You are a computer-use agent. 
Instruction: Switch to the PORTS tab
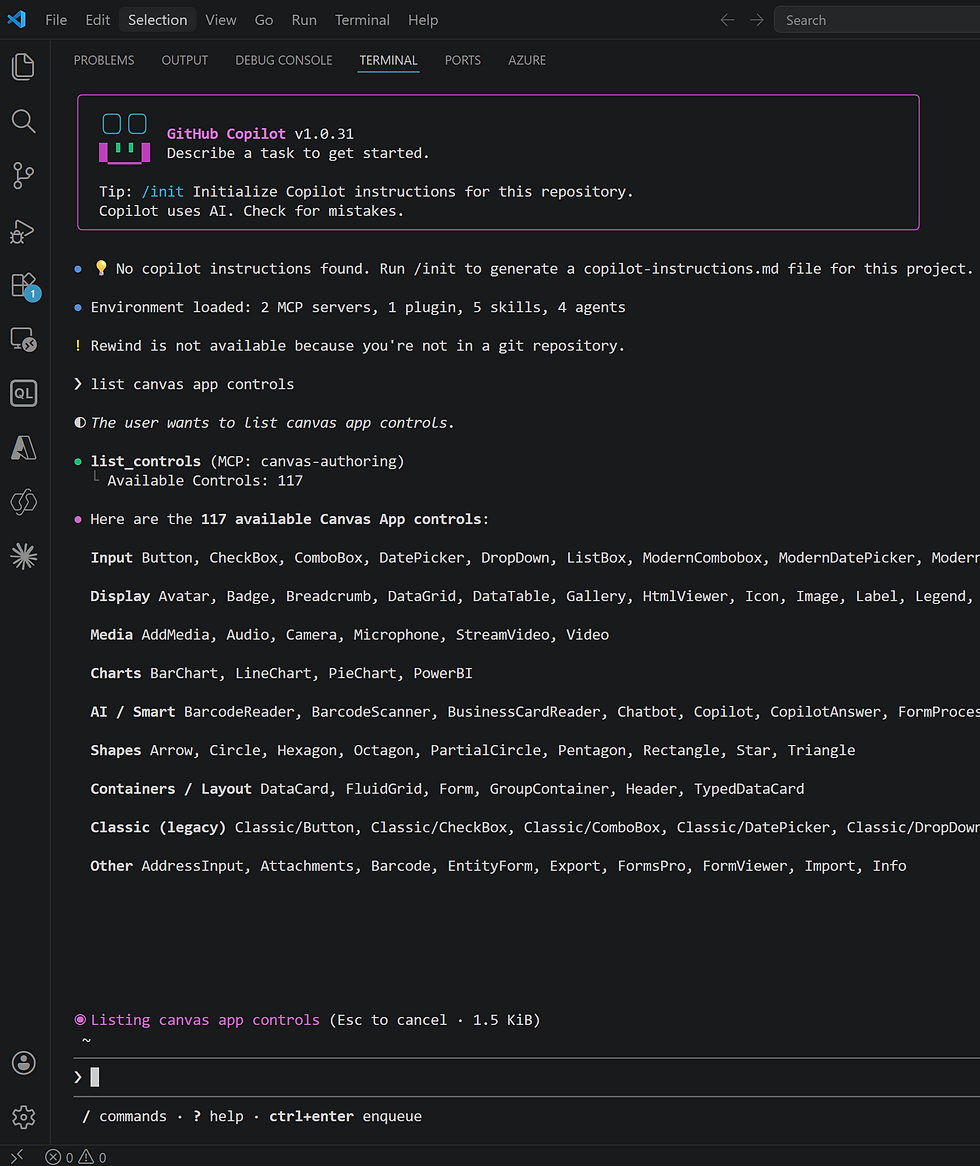pos(462,60)
